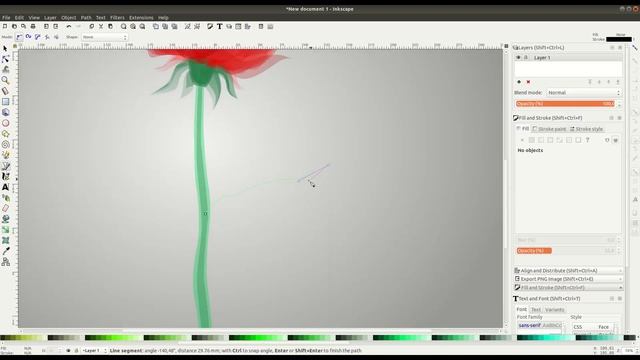
Task: Open the Filters menu
Action: click(x=117, y=18)
